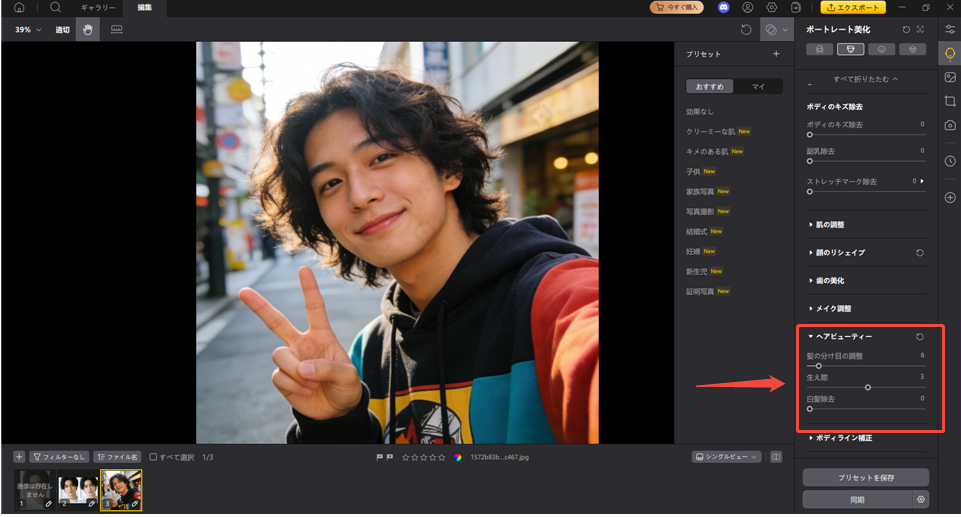Select the マイ presets tab
The width and height of the screenshot is (961, 517).
click(758, 86)
